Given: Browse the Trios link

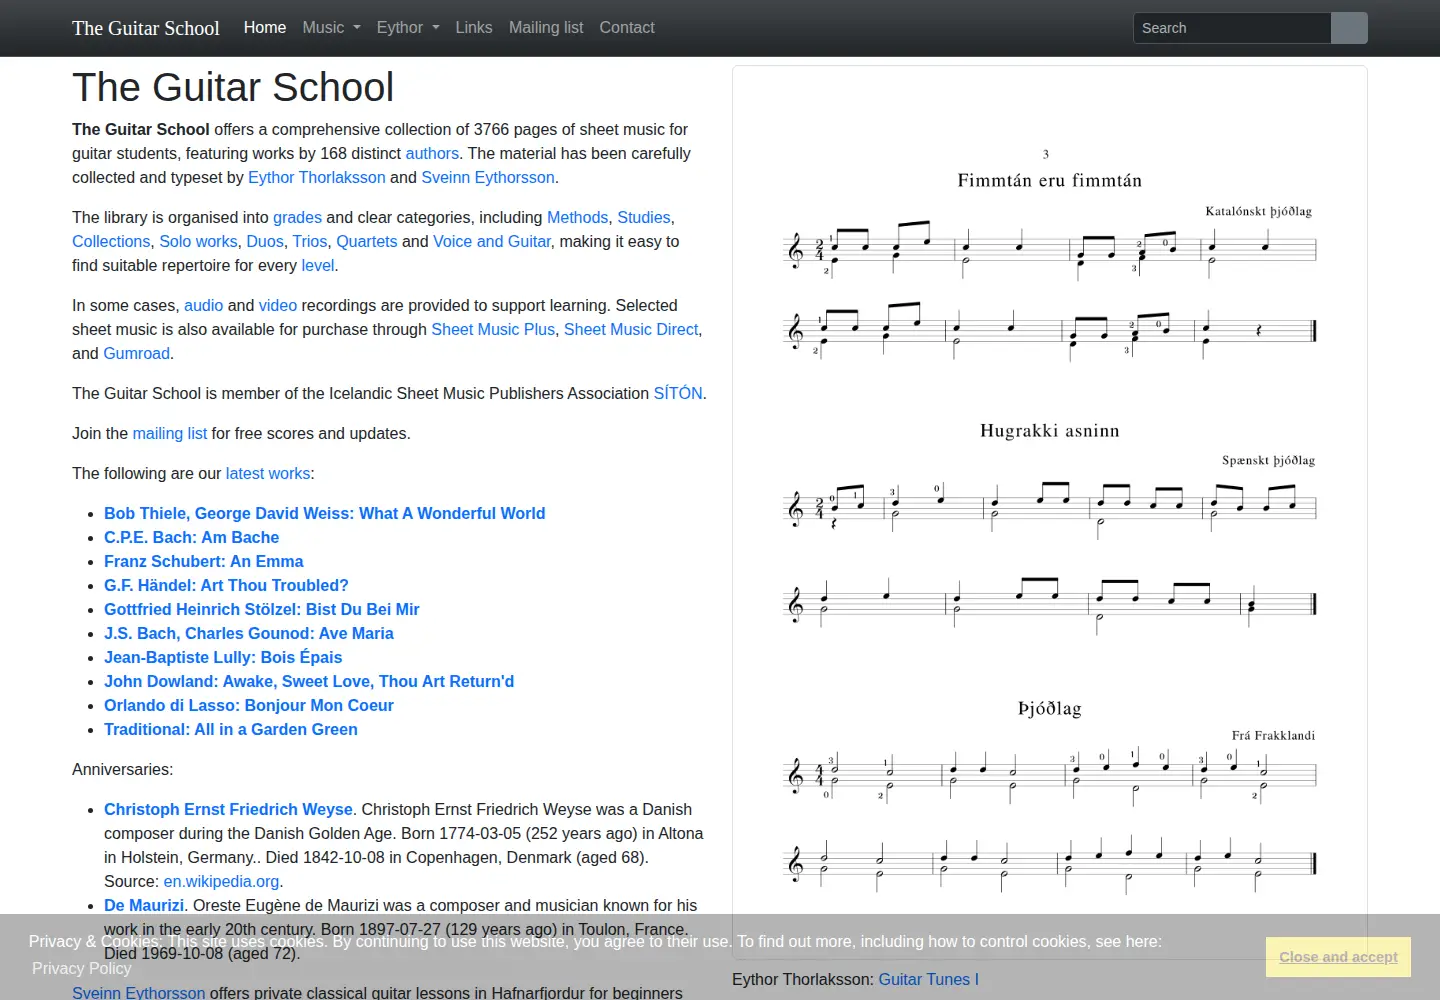Looking at the screenshot, I should coord(310,241).
